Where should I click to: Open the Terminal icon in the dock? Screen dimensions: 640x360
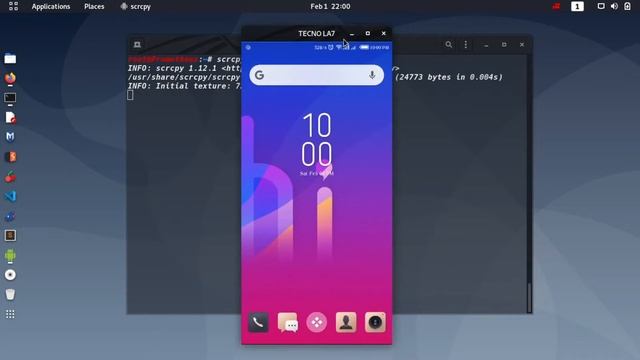(10, 98)
